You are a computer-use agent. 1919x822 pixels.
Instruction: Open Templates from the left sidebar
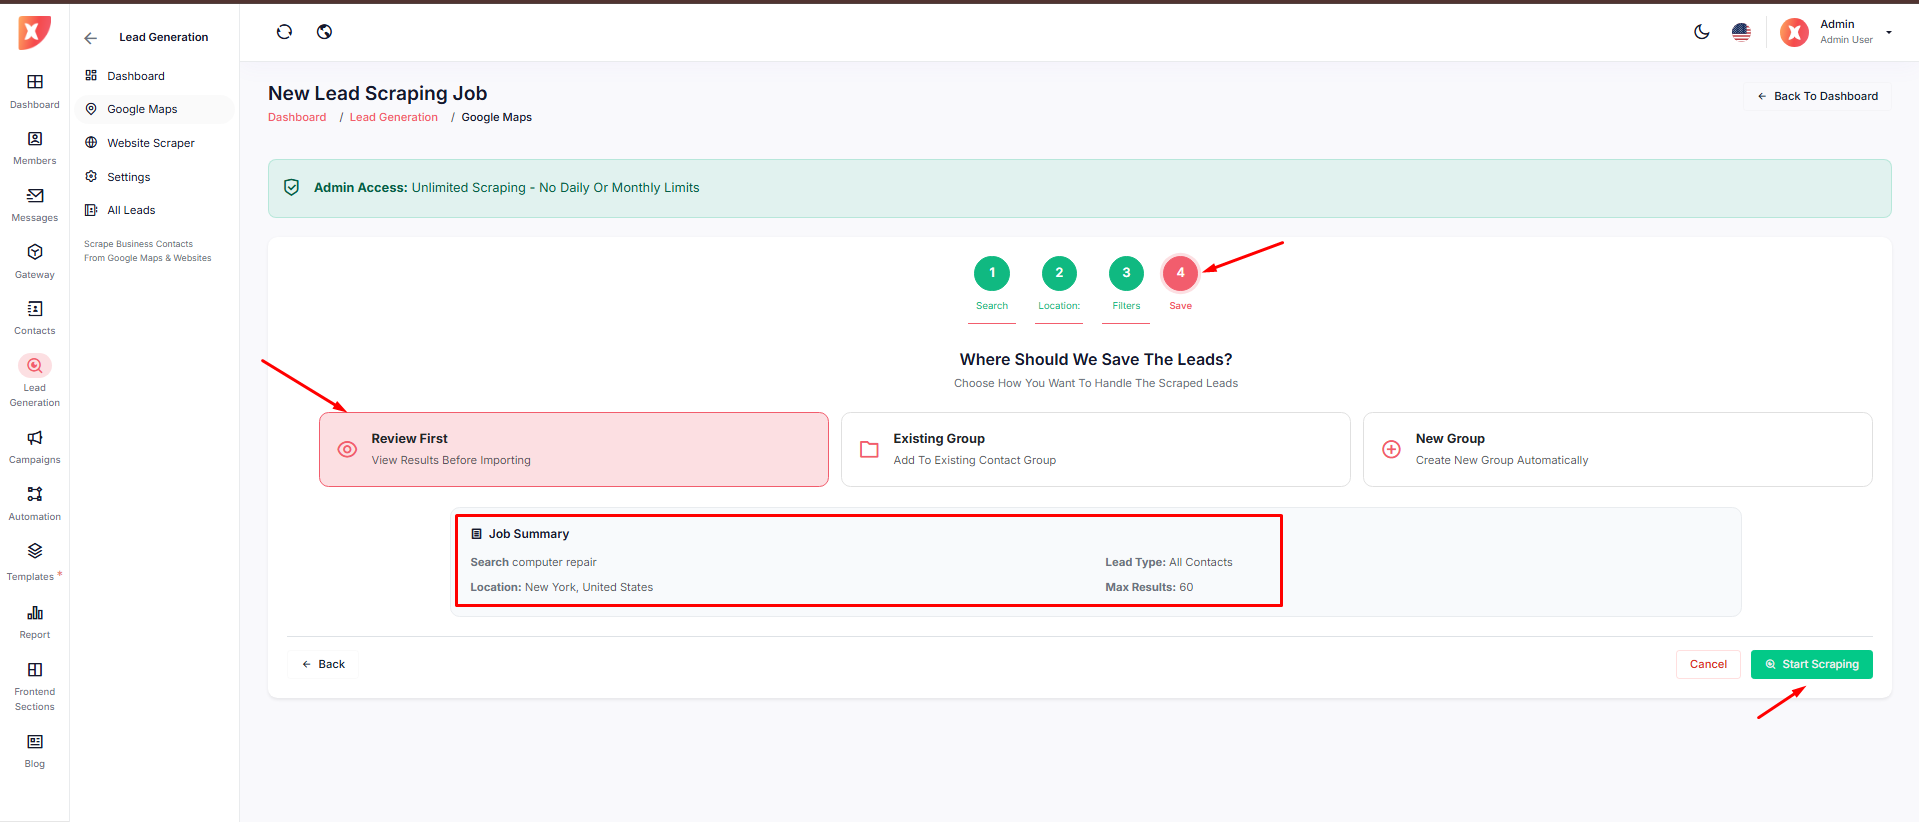tap(35, 561)
